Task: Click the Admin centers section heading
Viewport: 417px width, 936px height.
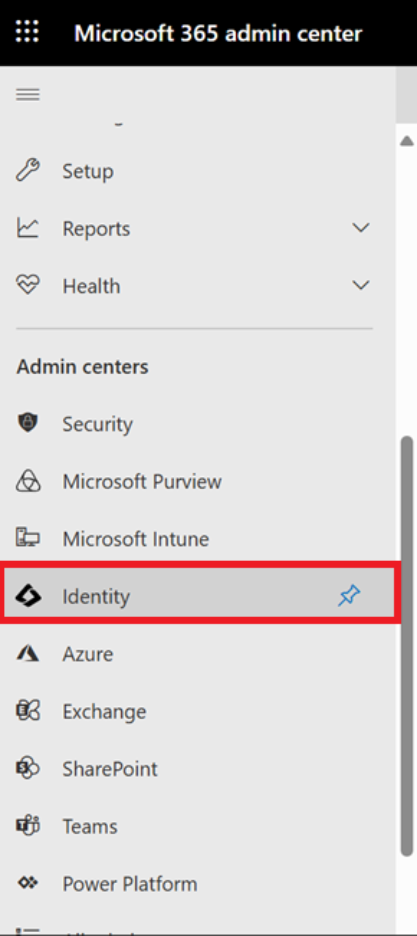Action: coord(82,366)
